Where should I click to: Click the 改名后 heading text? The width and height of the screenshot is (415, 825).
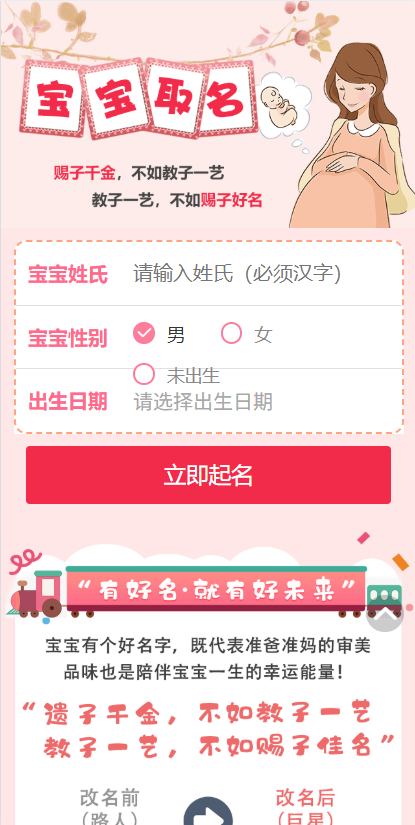point(305,798)
